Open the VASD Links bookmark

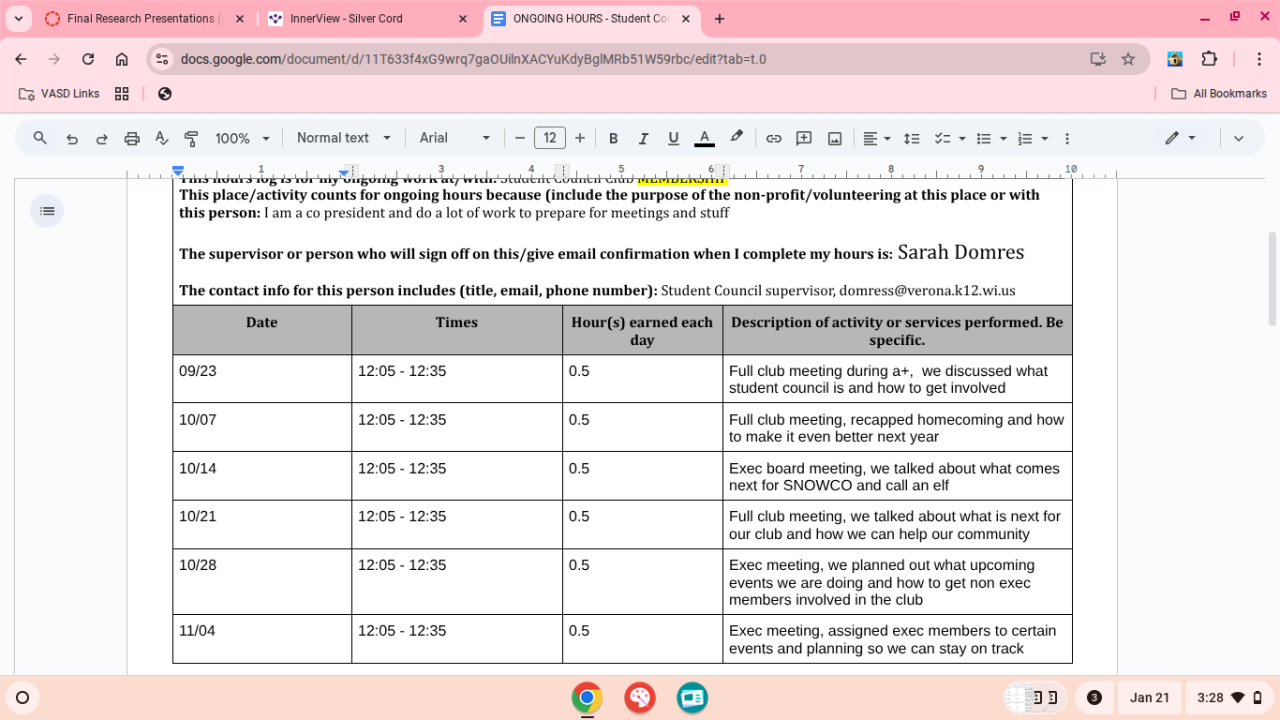(x=59, y=94)
